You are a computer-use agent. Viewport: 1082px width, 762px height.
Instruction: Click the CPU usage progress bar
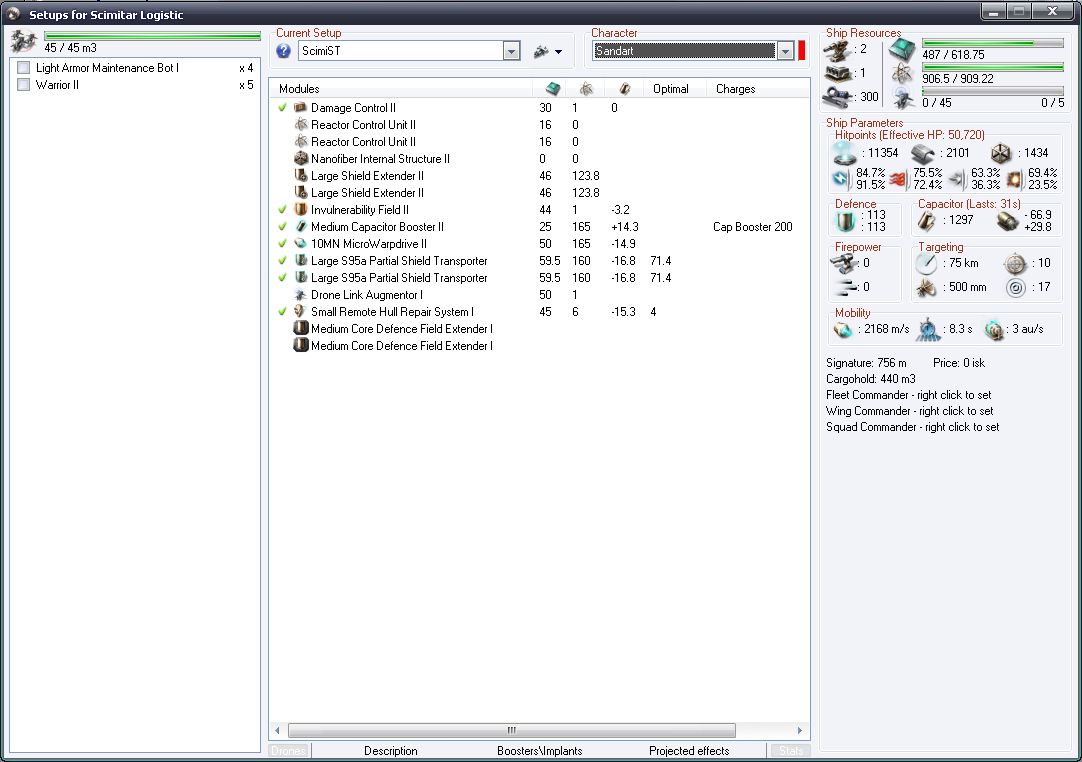pyautogui.click(x=992, y=43)
